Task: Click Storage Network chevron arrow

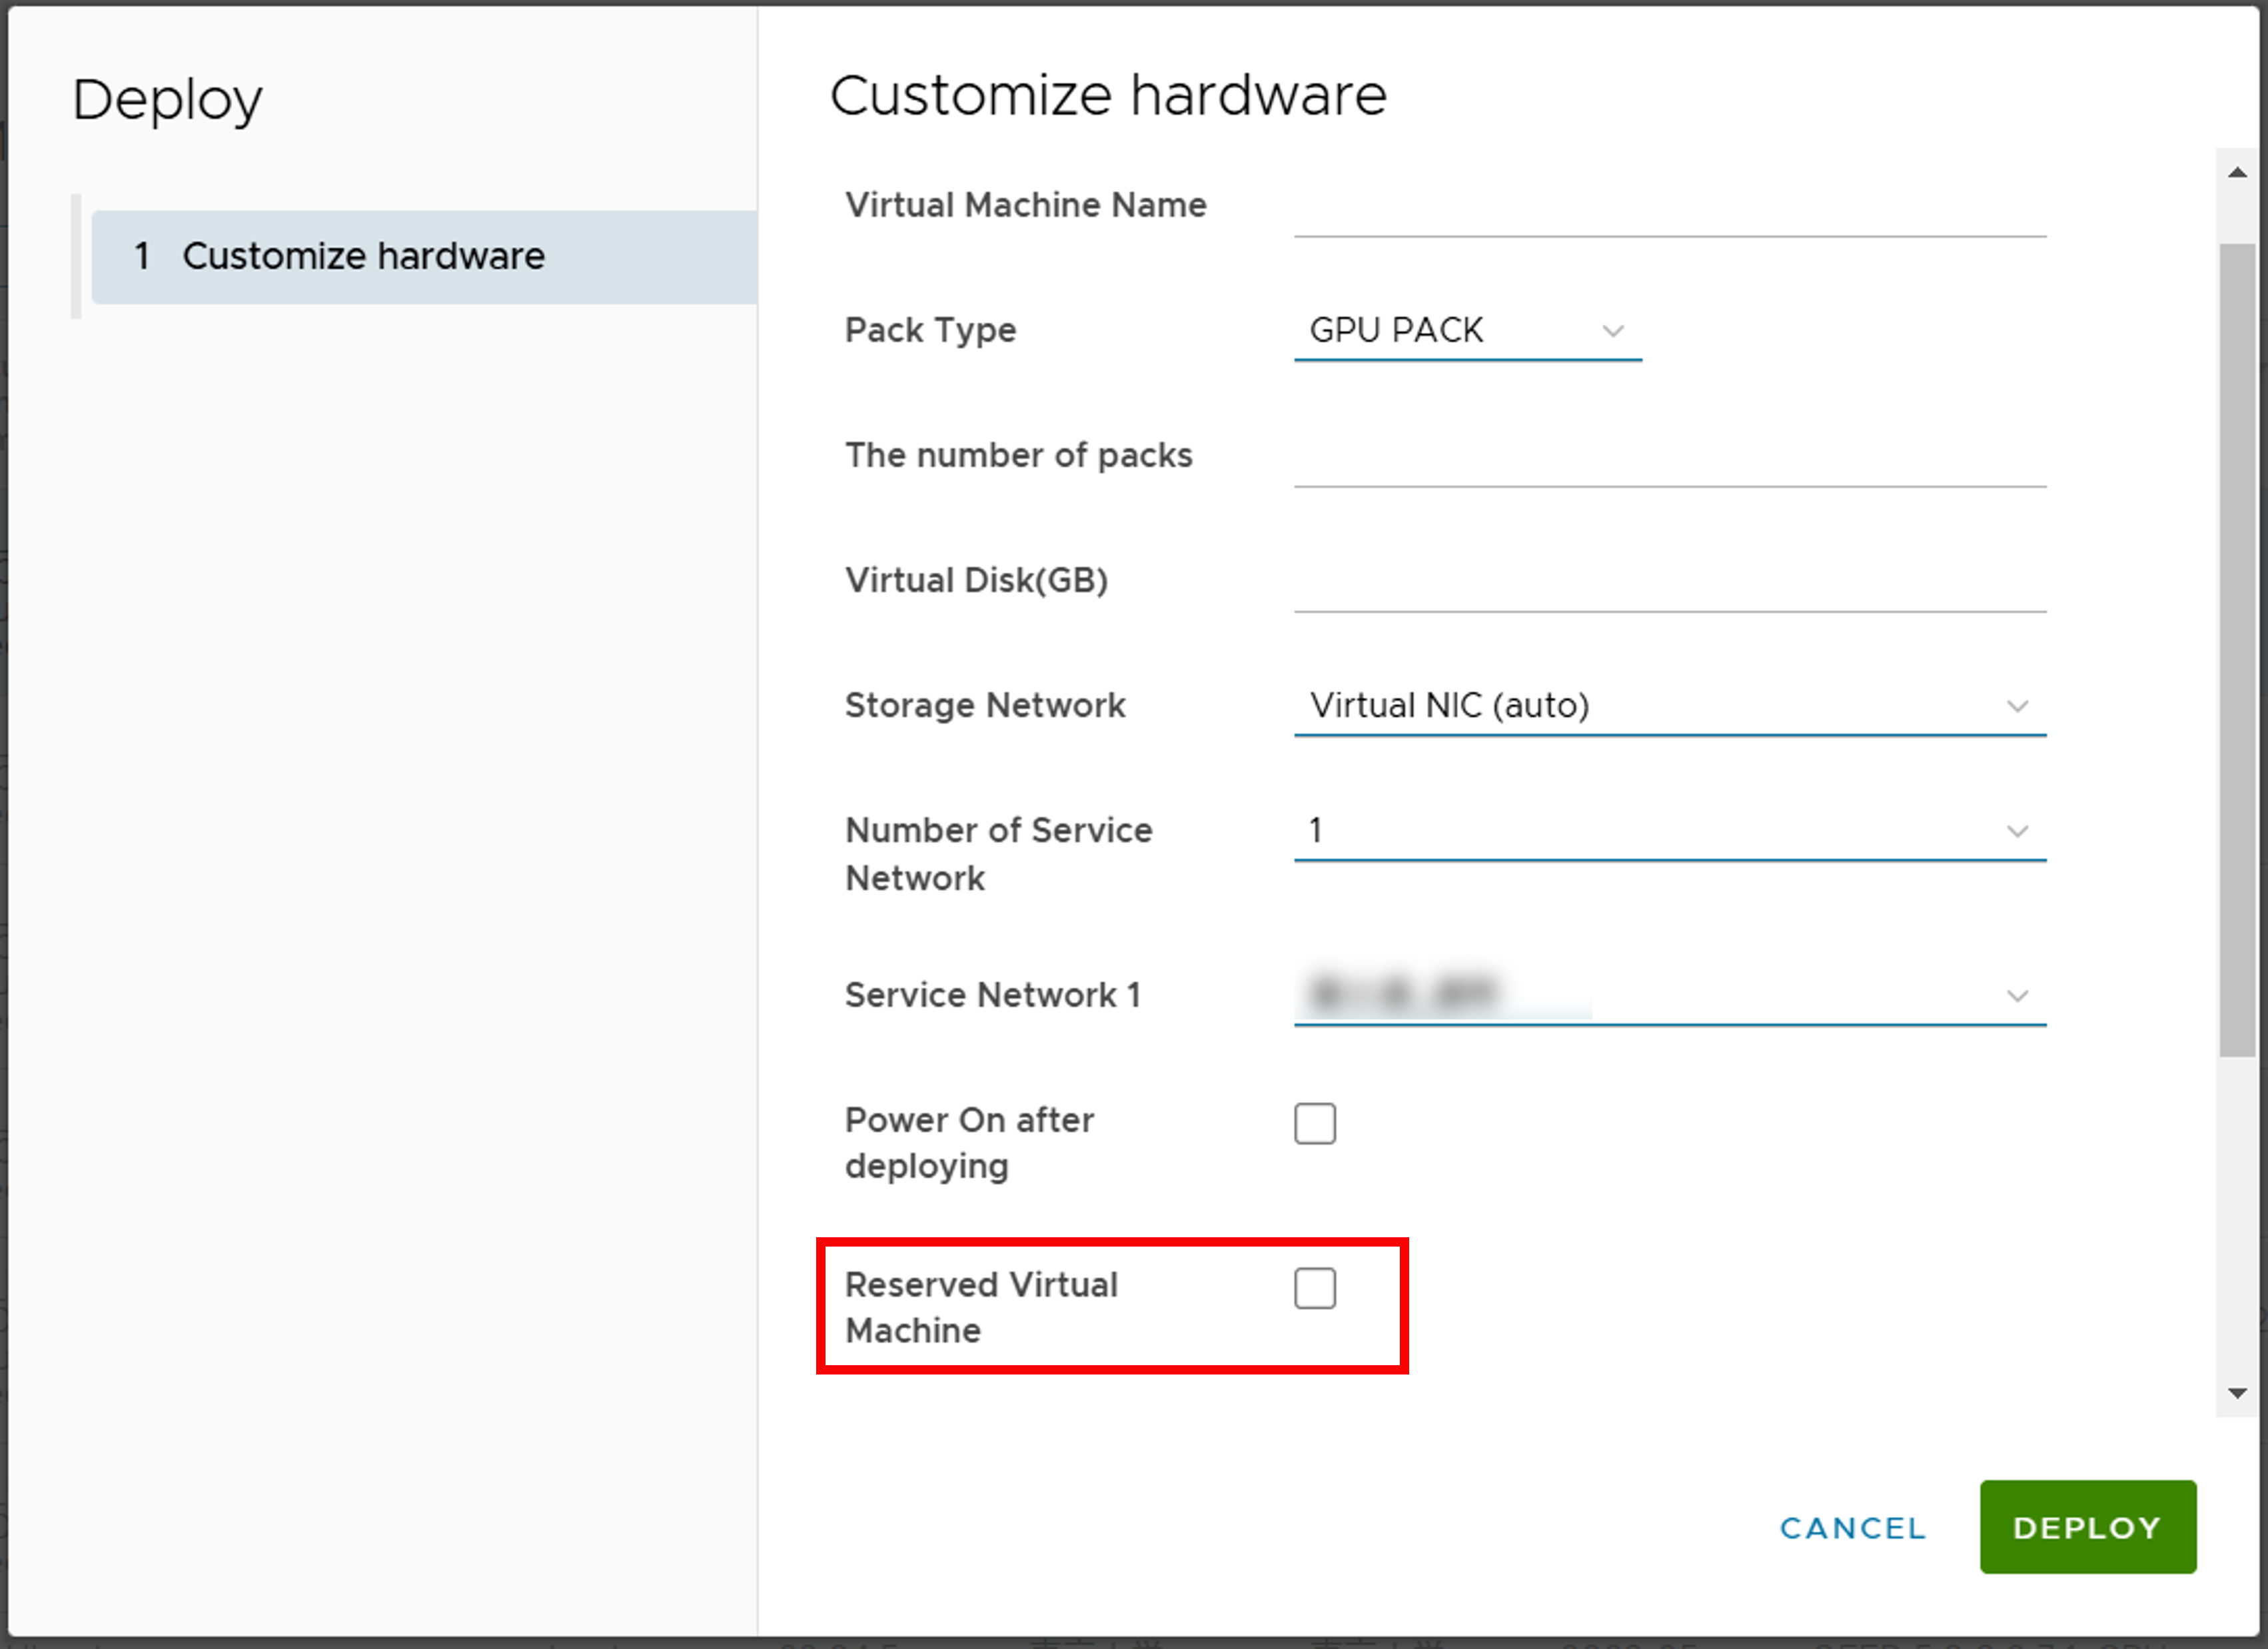Action: [2017, 706]
